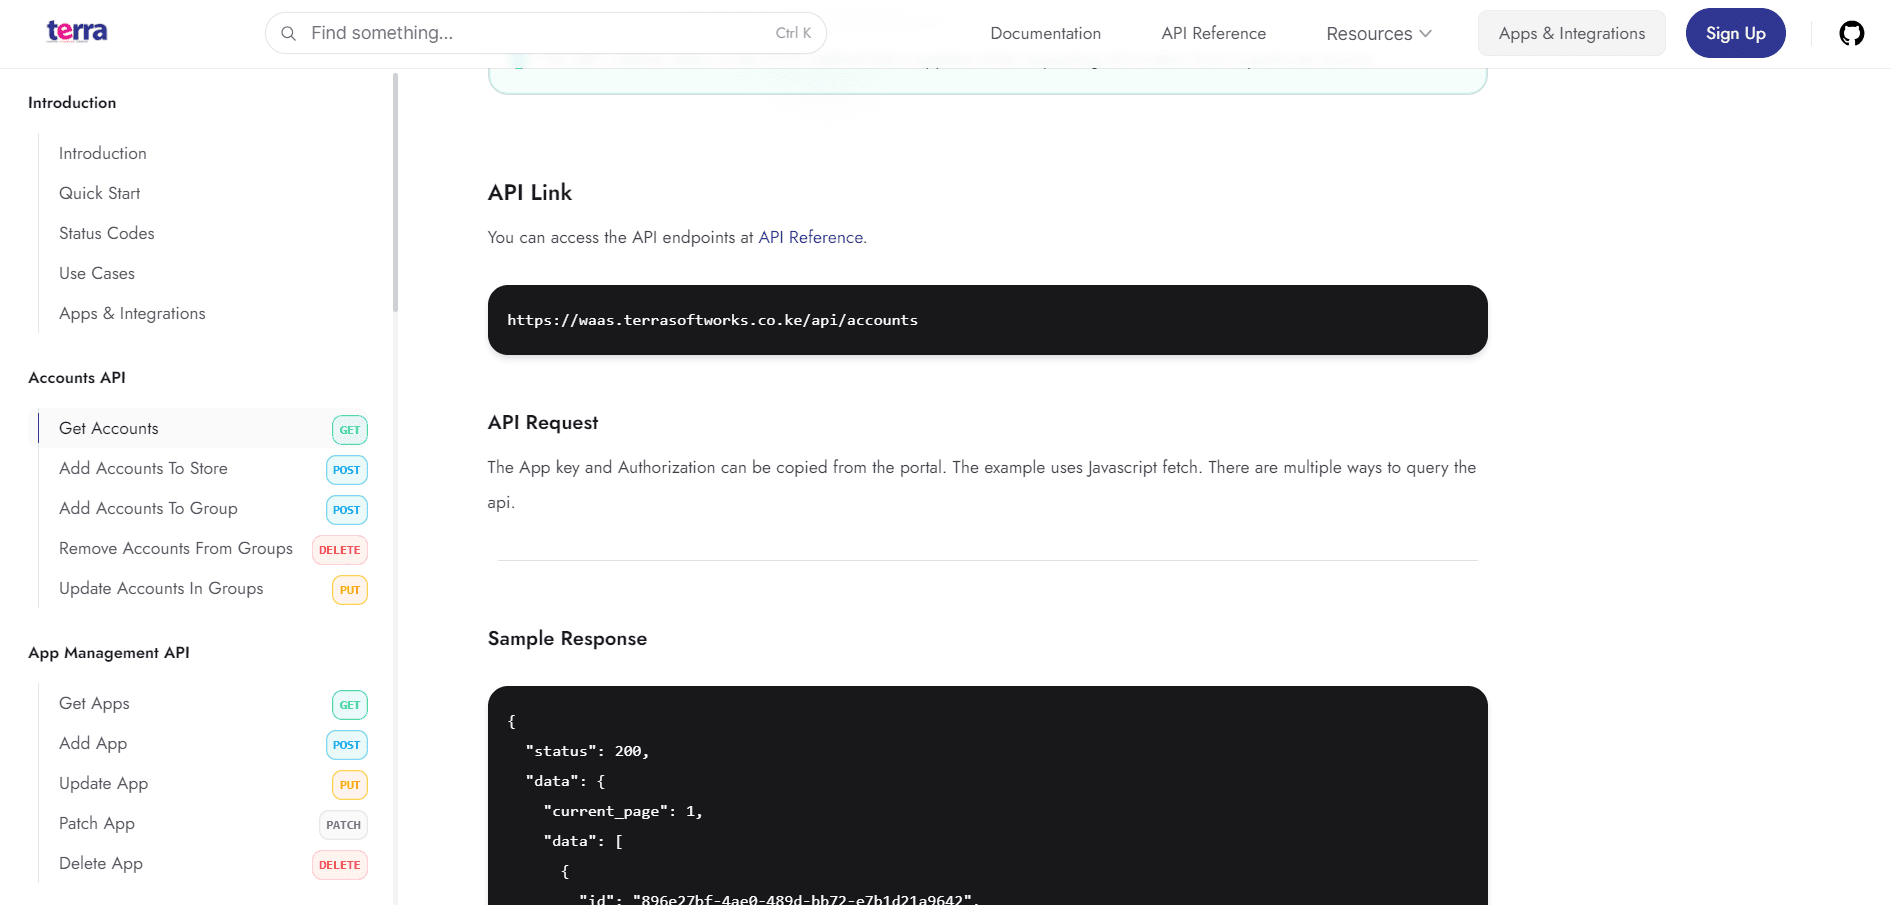Click the DELETE badge for Remove Accounts
The image size is (1891, 905).
pos(339,550)
